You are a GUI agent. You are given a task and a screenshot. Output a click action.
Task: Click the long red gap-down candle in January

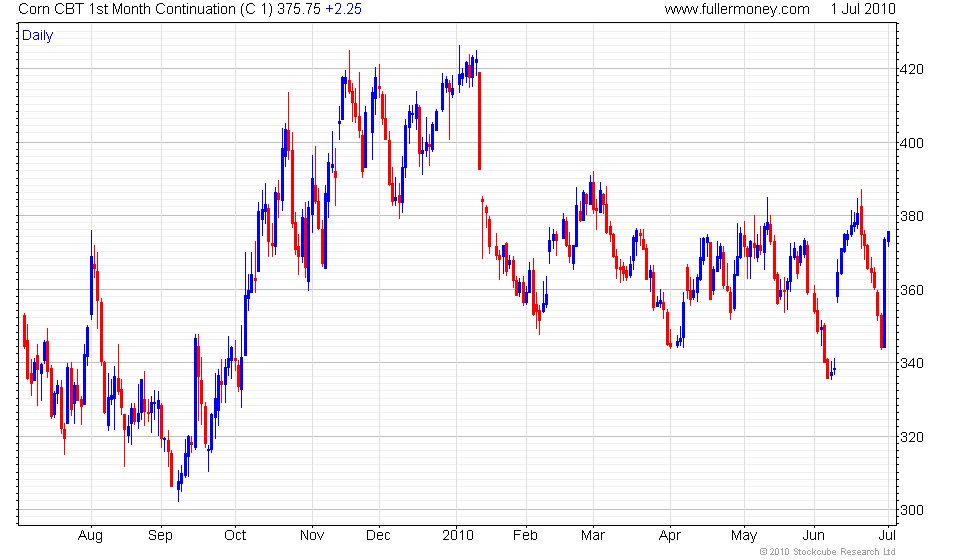[479, 121]
